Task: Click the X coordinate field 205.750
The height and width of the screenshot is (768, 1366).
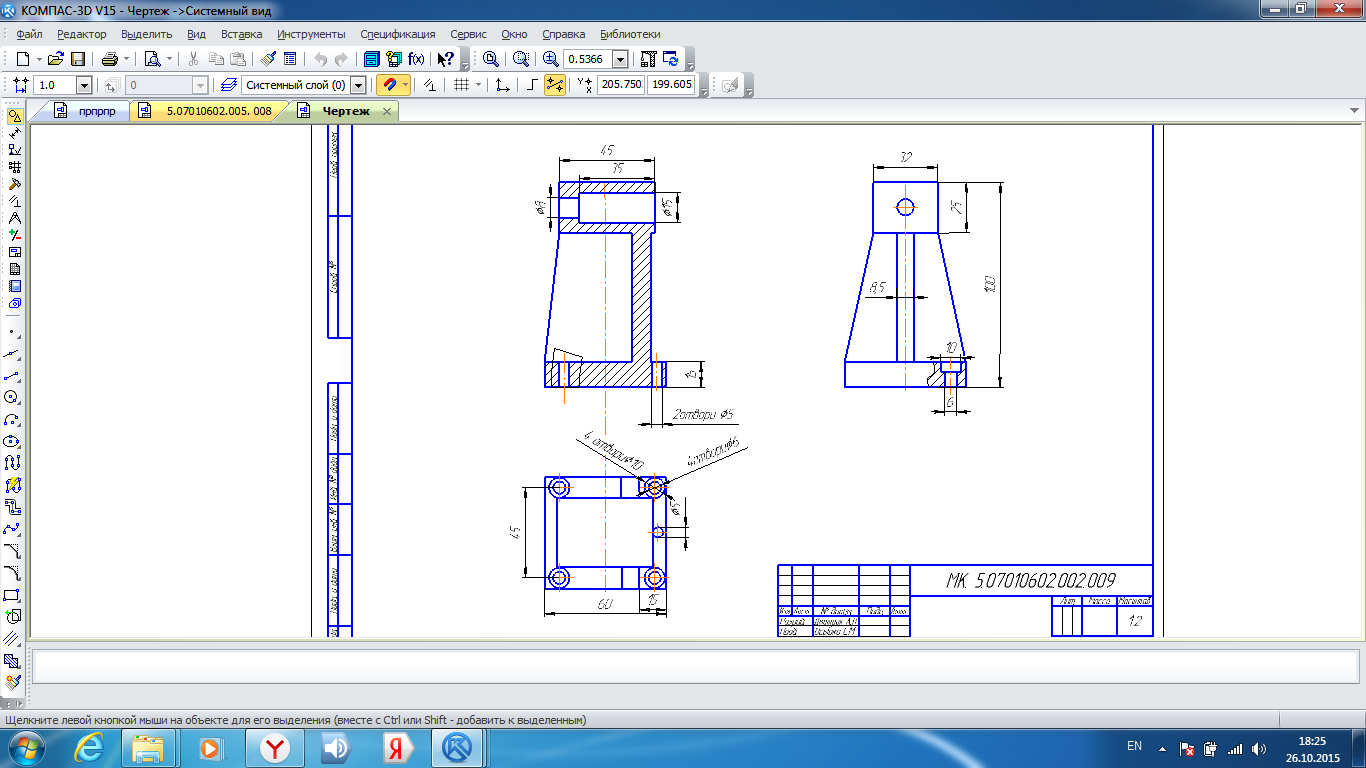Action: pos(620,86)
